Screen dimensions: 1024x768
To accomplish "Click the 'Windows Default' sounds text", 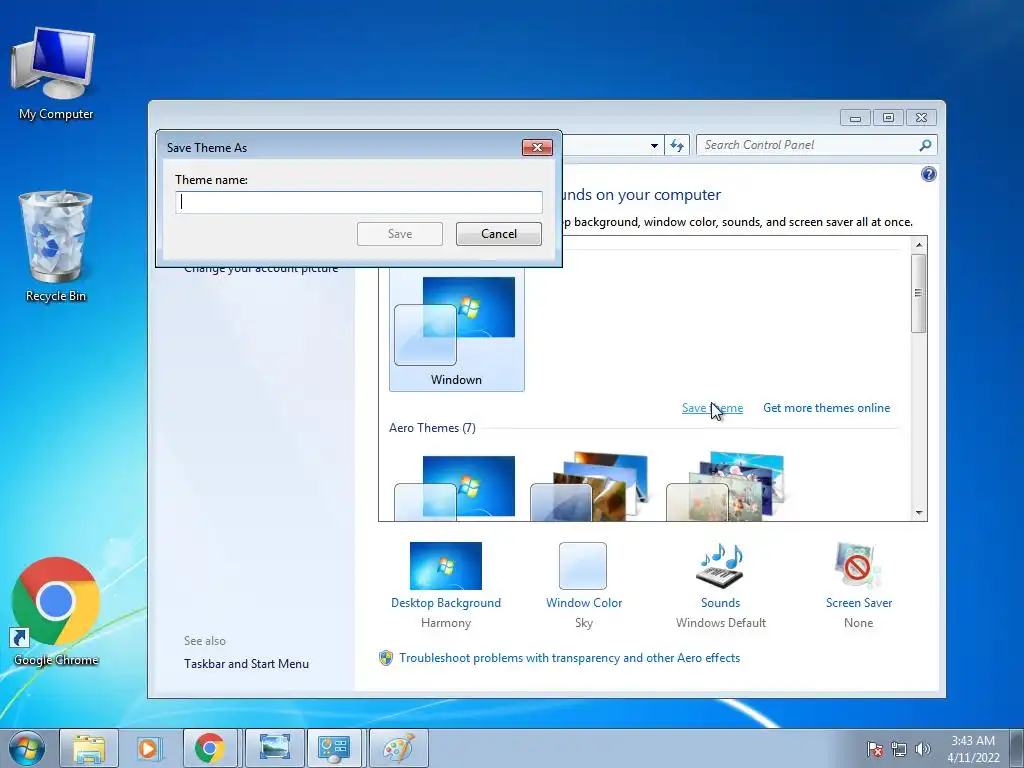I will pyautogui.click(x=720, y=623).
